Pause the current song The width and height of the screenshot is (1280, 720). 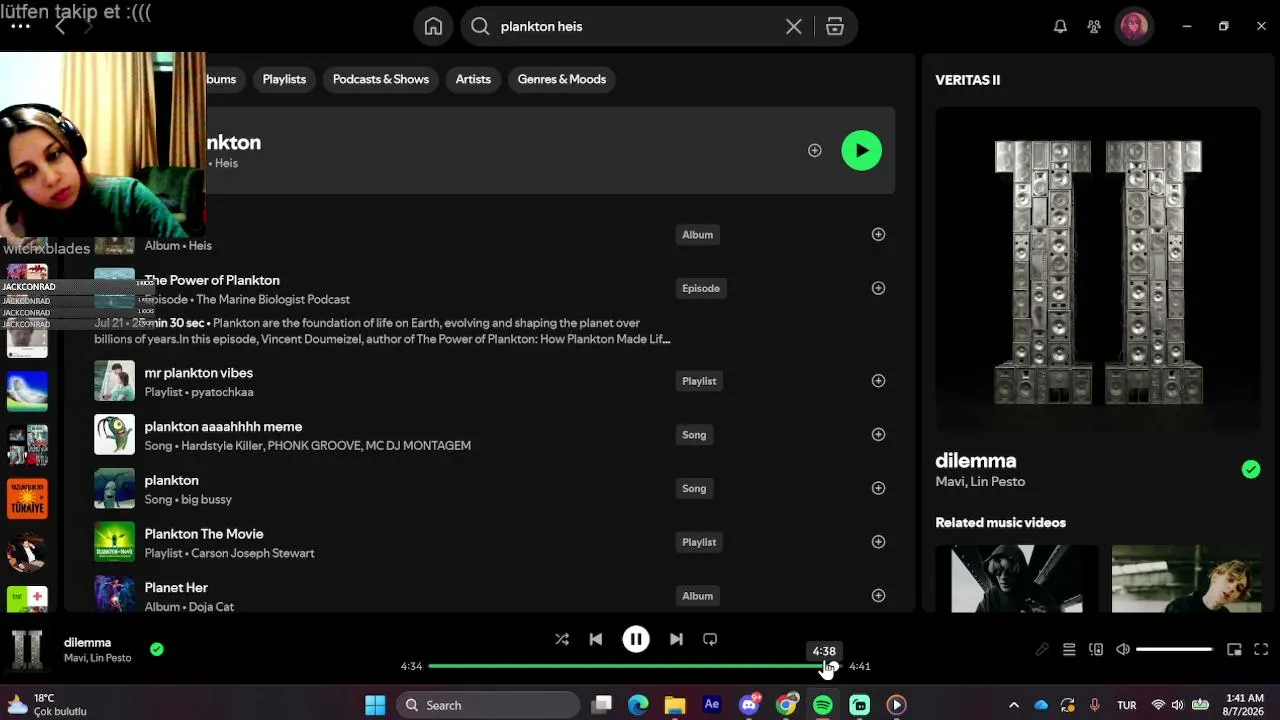tap(636, 639)
